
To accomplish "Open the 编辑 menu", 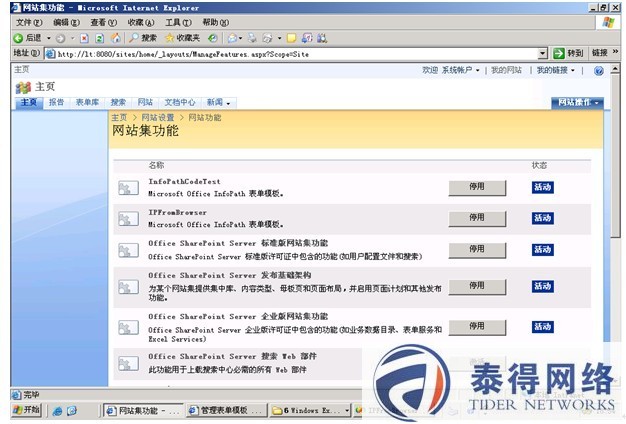I will tap(66, 22).
